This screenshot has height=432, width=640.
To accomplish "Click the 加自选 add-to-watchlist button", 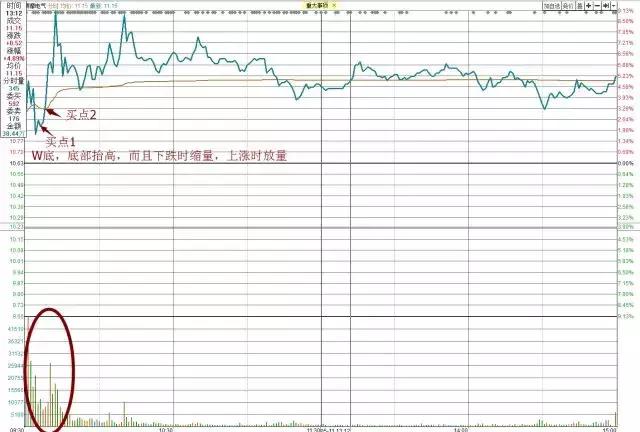I will pos(552,6).
